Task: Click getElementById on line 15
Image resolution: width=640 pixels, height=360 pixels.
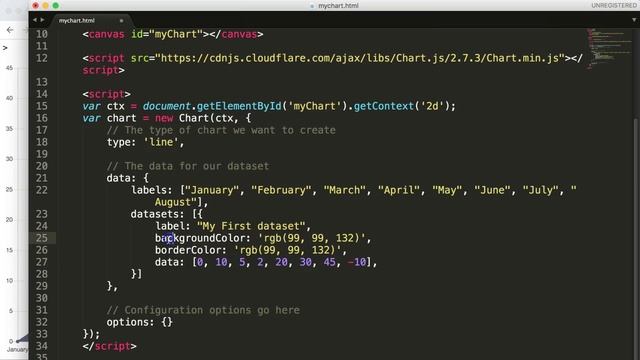Action: [x=239, y=107]
